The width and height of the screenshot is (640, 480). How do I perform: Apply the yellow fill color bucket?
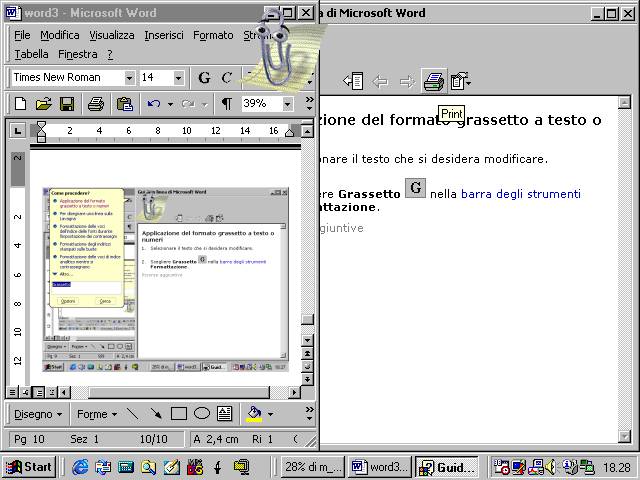(x=255, y=414)
